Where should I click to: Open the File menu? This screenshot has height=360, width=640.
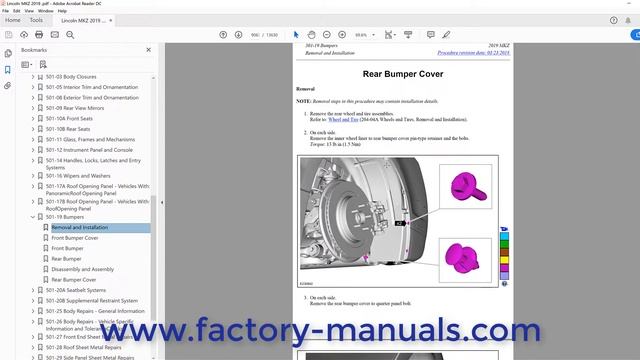click(x=5, y=11)
